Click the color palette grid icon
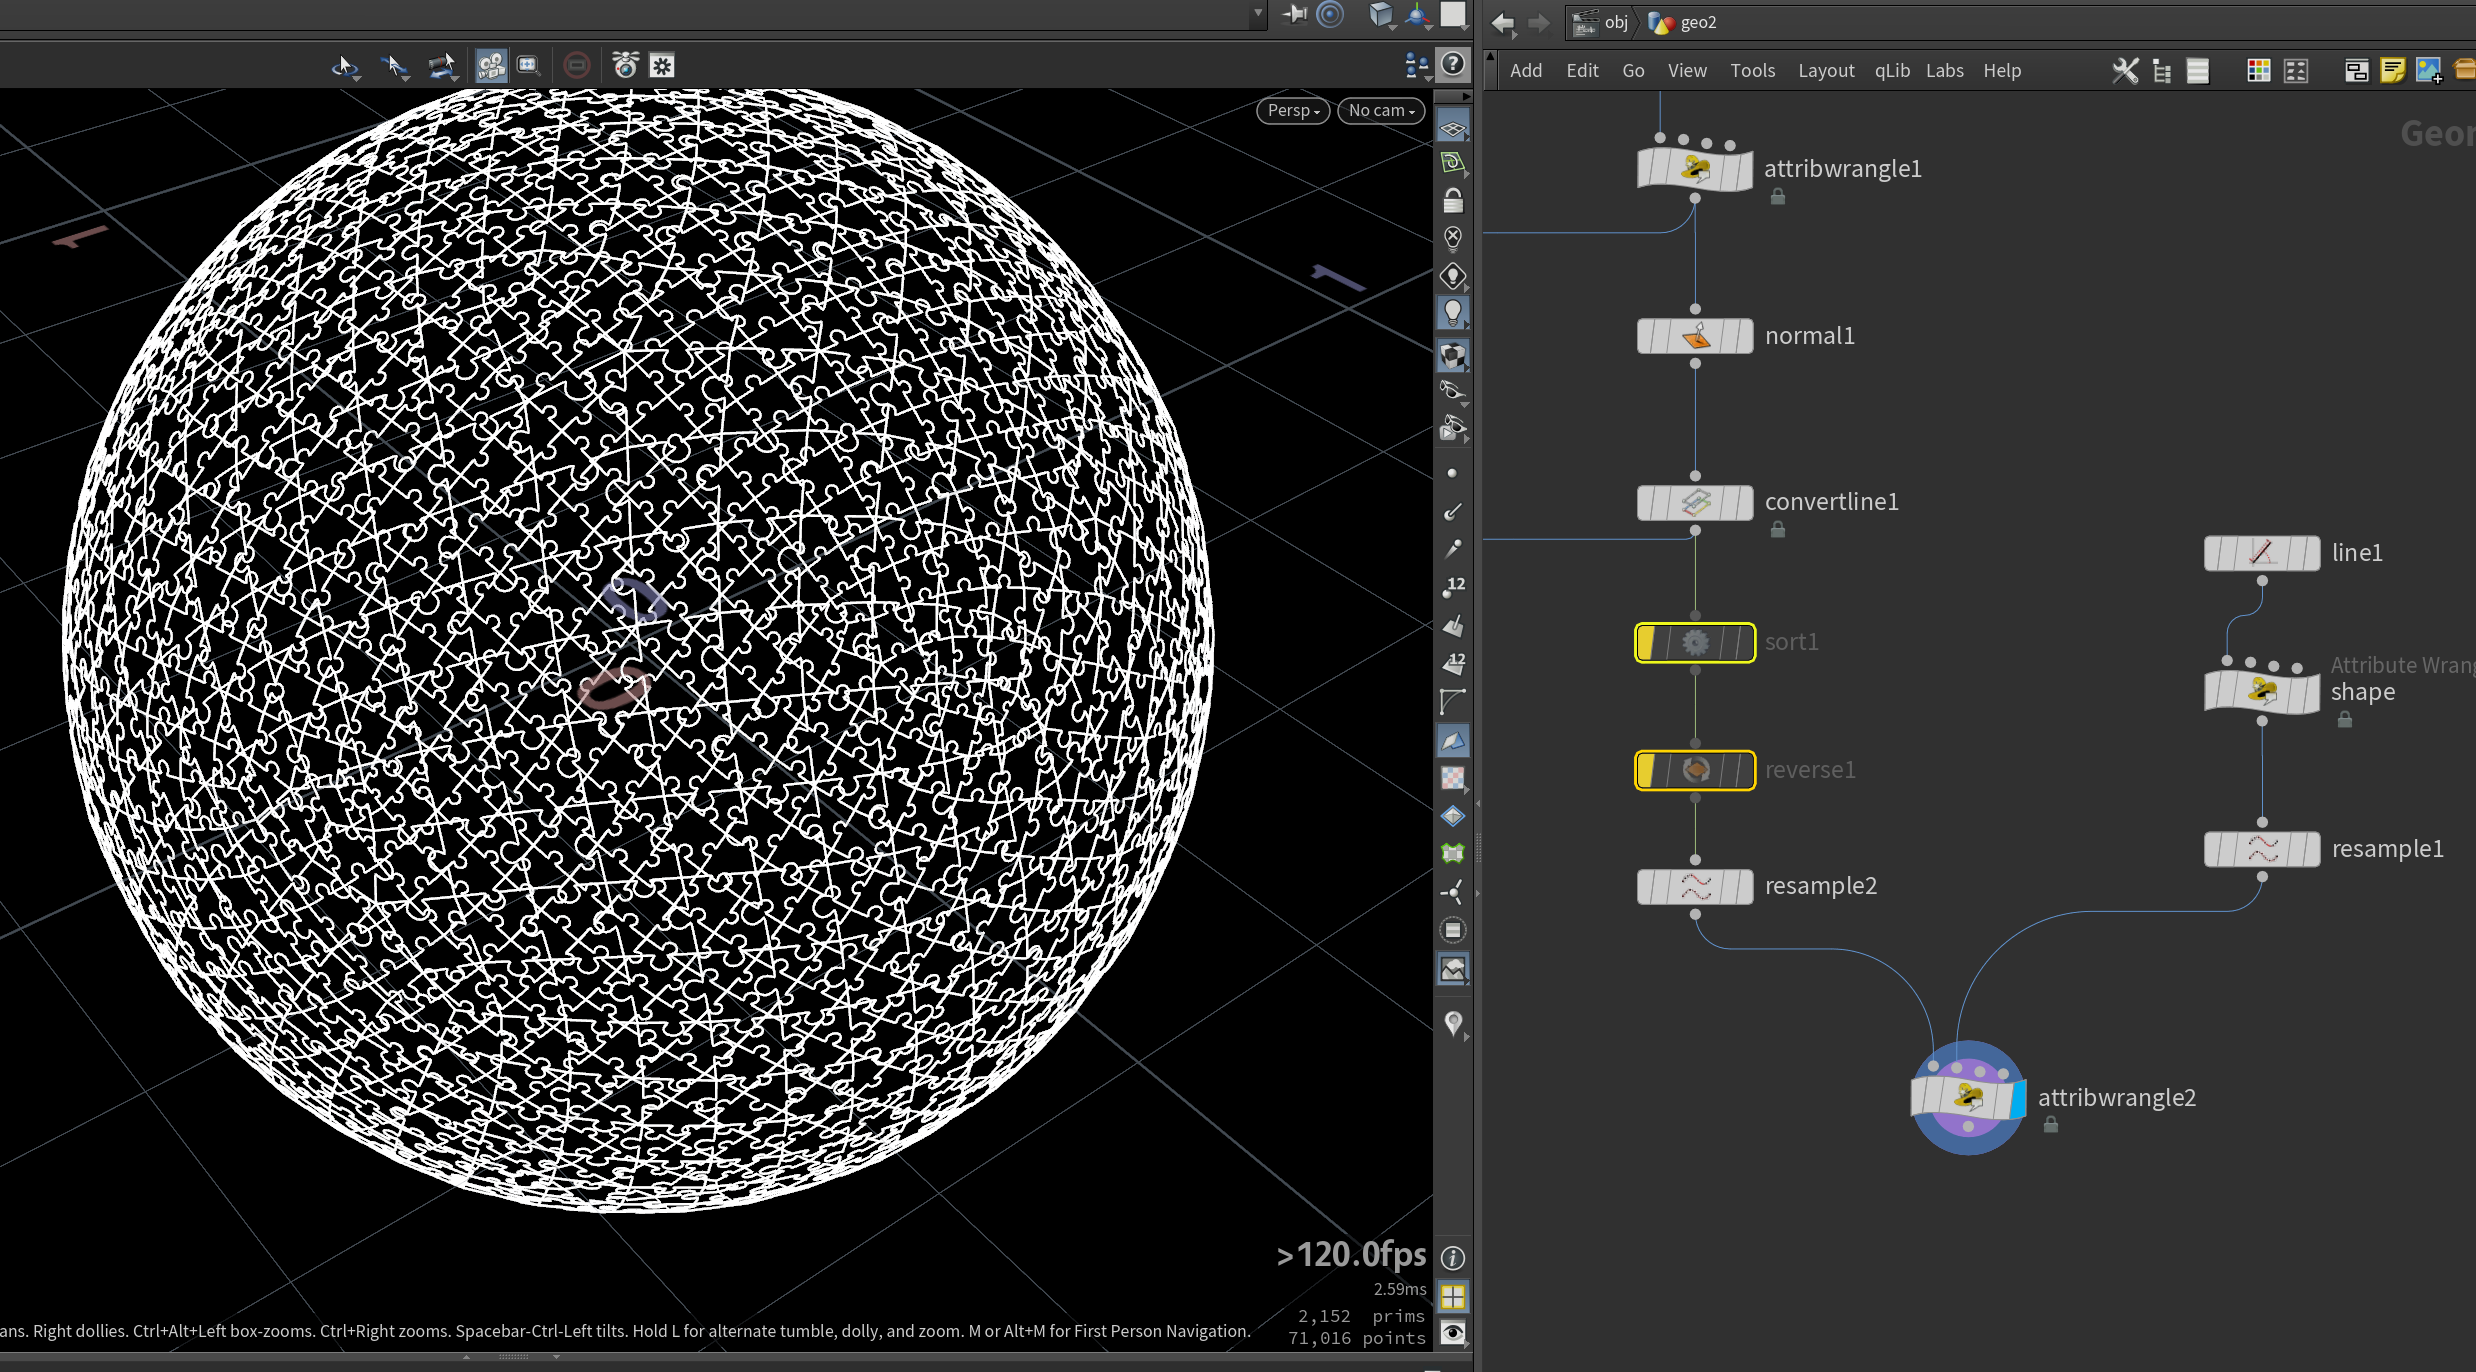This screenshot has width=2476, height=1372. [x=2258, y=70]
